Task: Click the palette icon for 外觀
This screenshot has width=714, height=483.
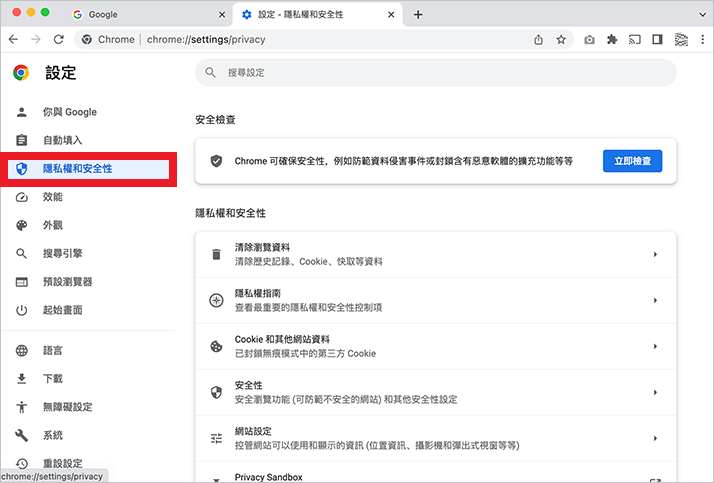Action: (21, 225)
